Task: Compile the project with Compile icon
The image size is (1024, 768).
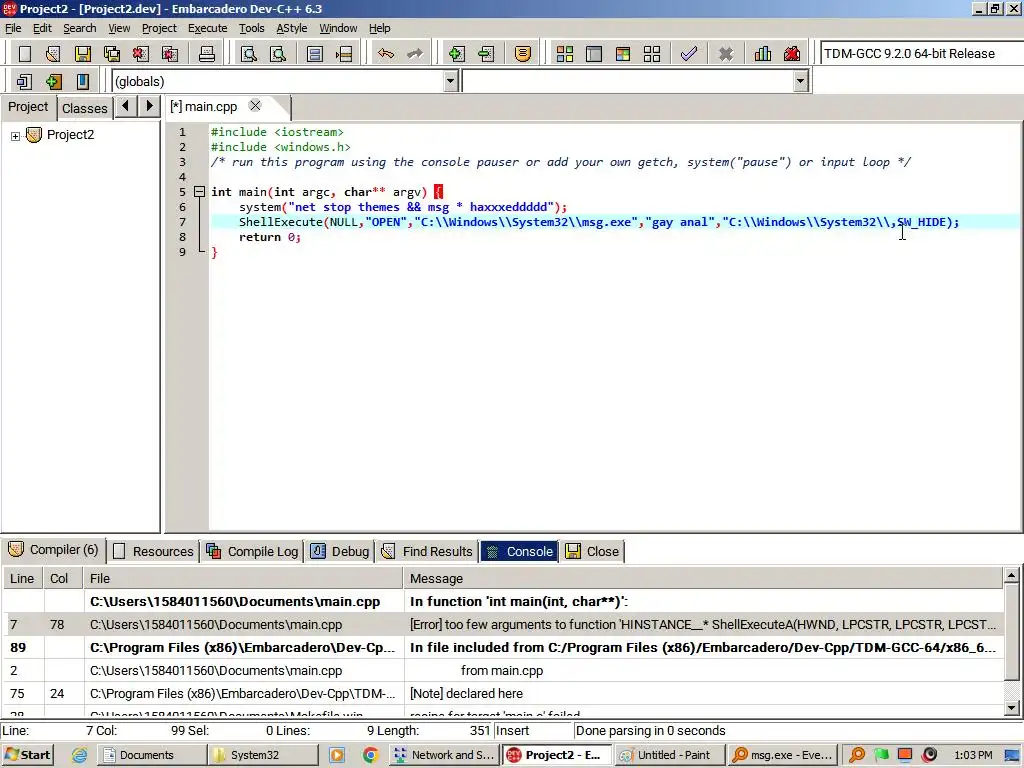Action: click(x=565, y=54)
